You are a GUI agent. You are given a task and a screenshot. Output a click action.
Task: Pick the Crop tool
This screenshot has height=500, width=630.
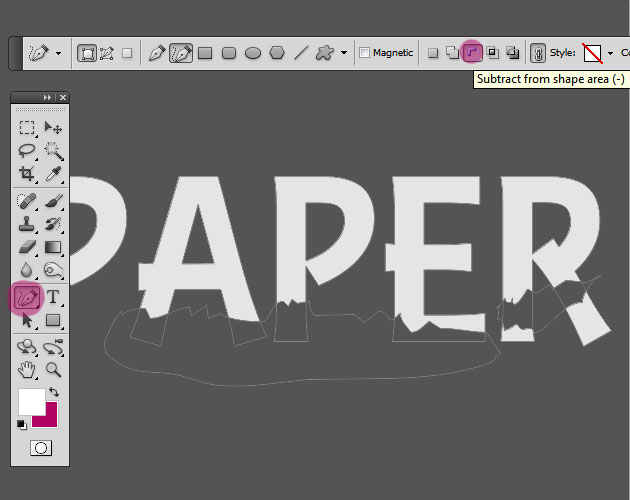point(27,175)
